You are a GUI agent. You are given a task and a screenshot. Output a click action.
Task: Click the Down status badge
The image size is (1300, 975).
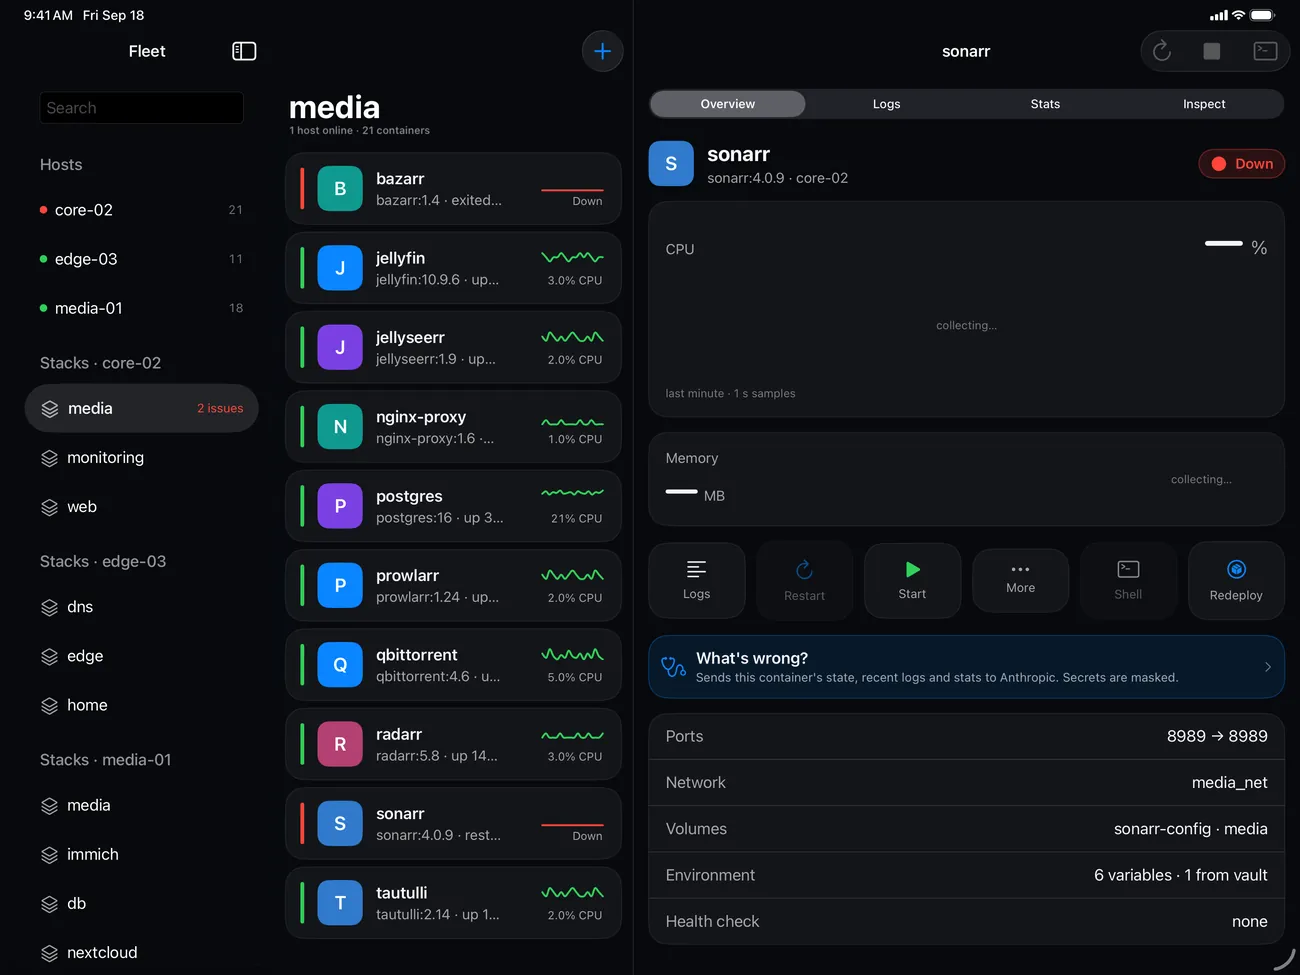[1242, 164]
